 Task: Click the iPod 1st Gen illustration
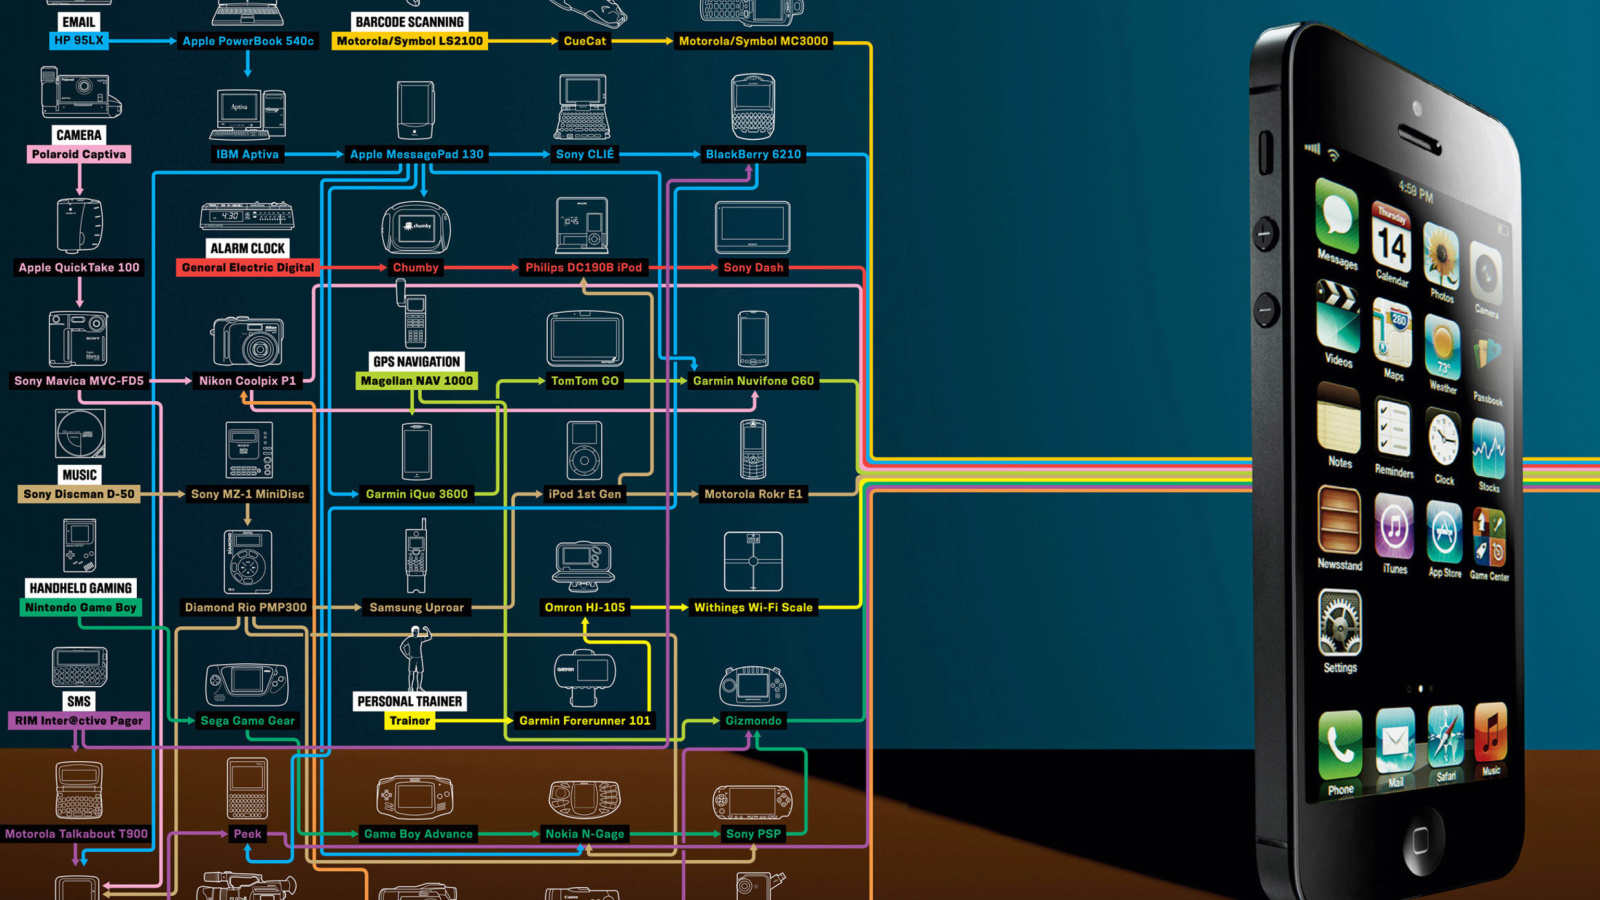(585, 451)
